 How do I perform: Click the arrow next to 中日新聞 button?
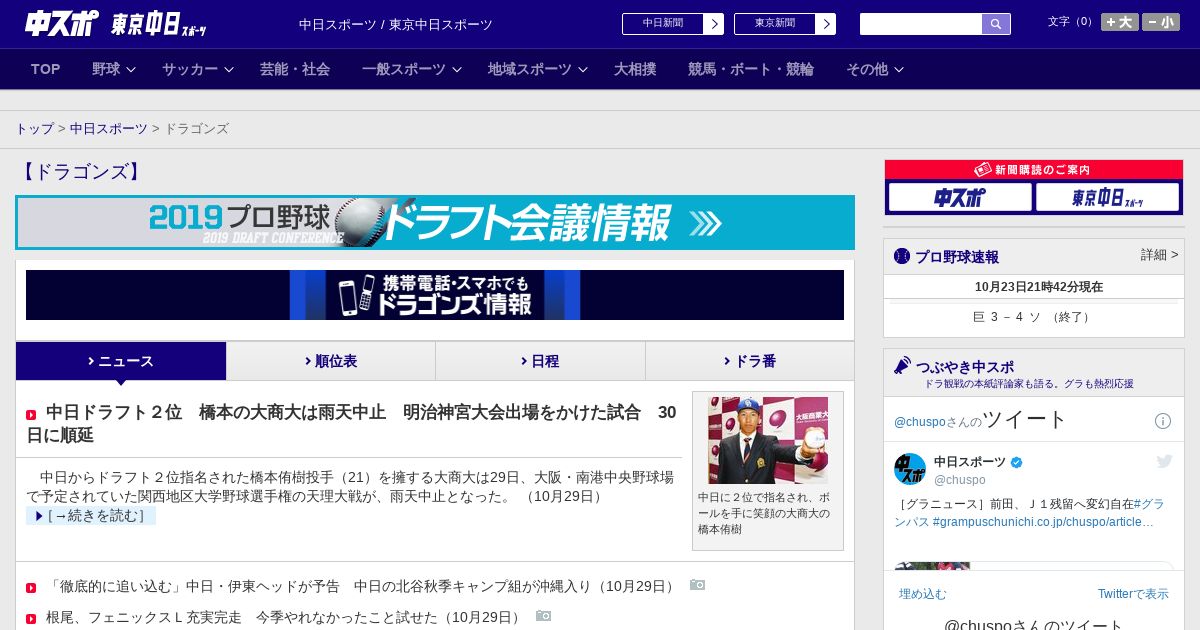(x=713, y=24)
